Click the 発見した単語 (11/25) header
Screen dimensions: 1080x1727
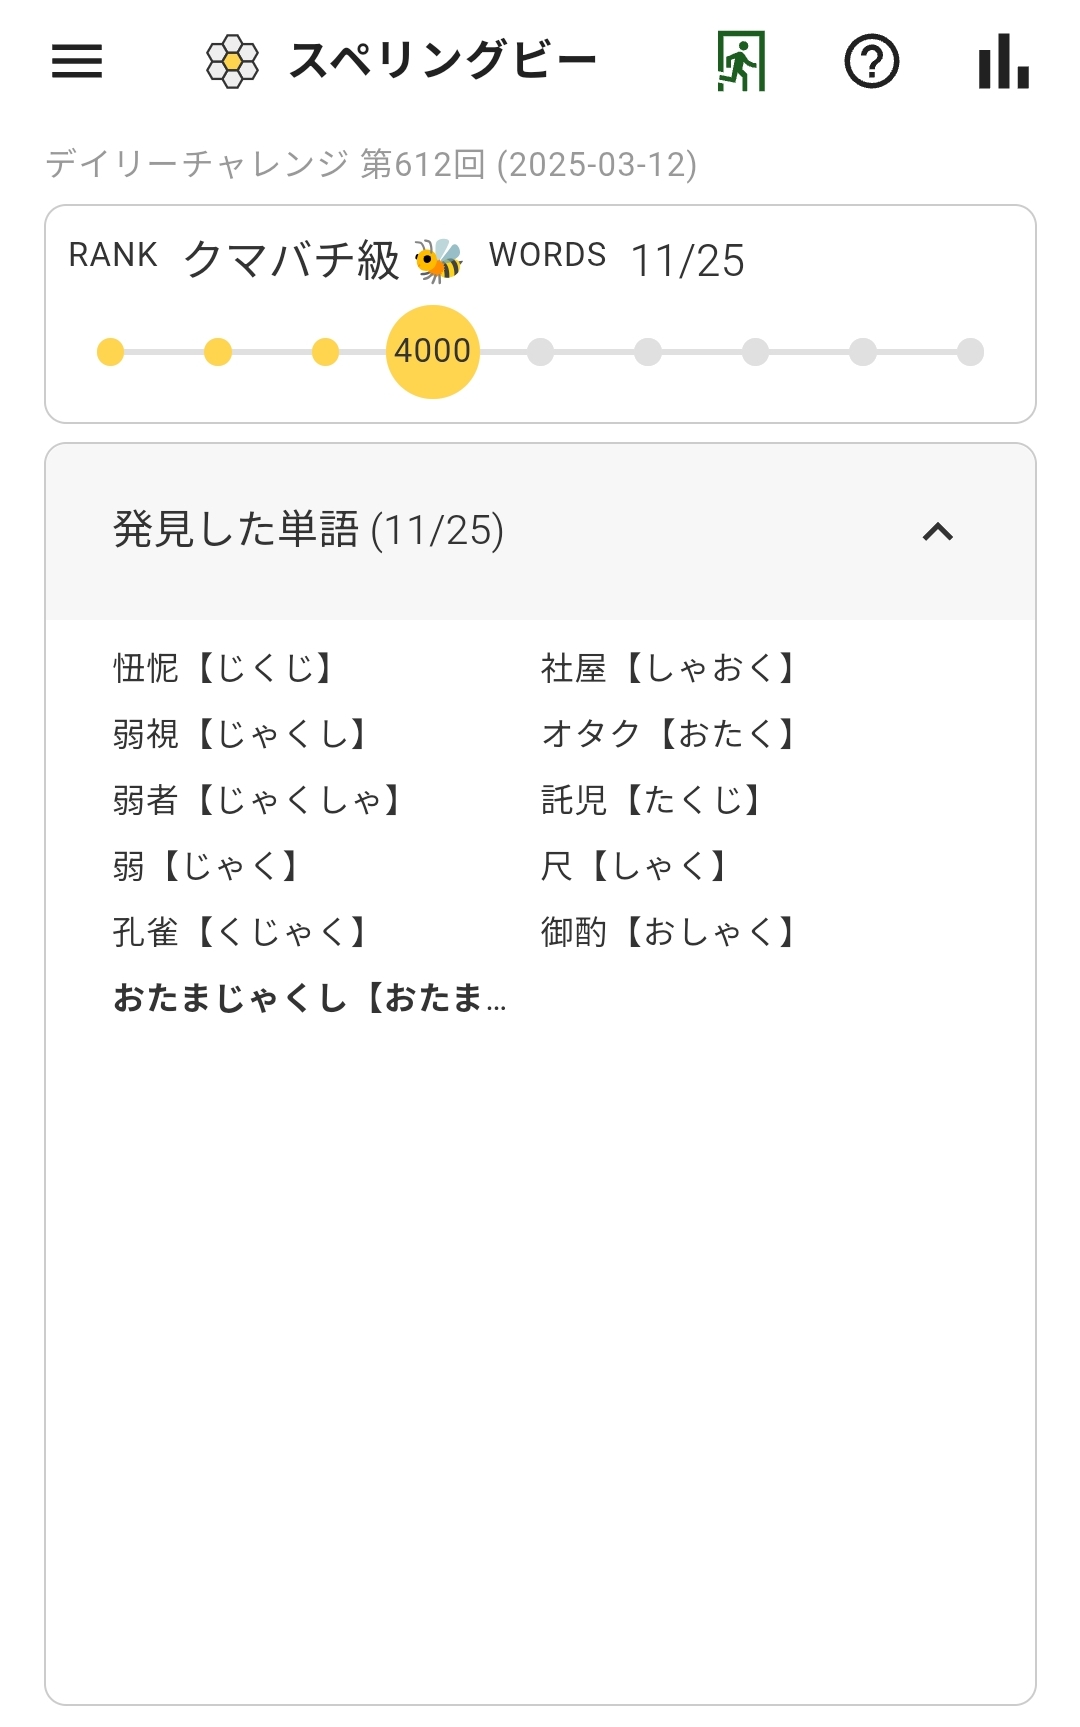540,531
